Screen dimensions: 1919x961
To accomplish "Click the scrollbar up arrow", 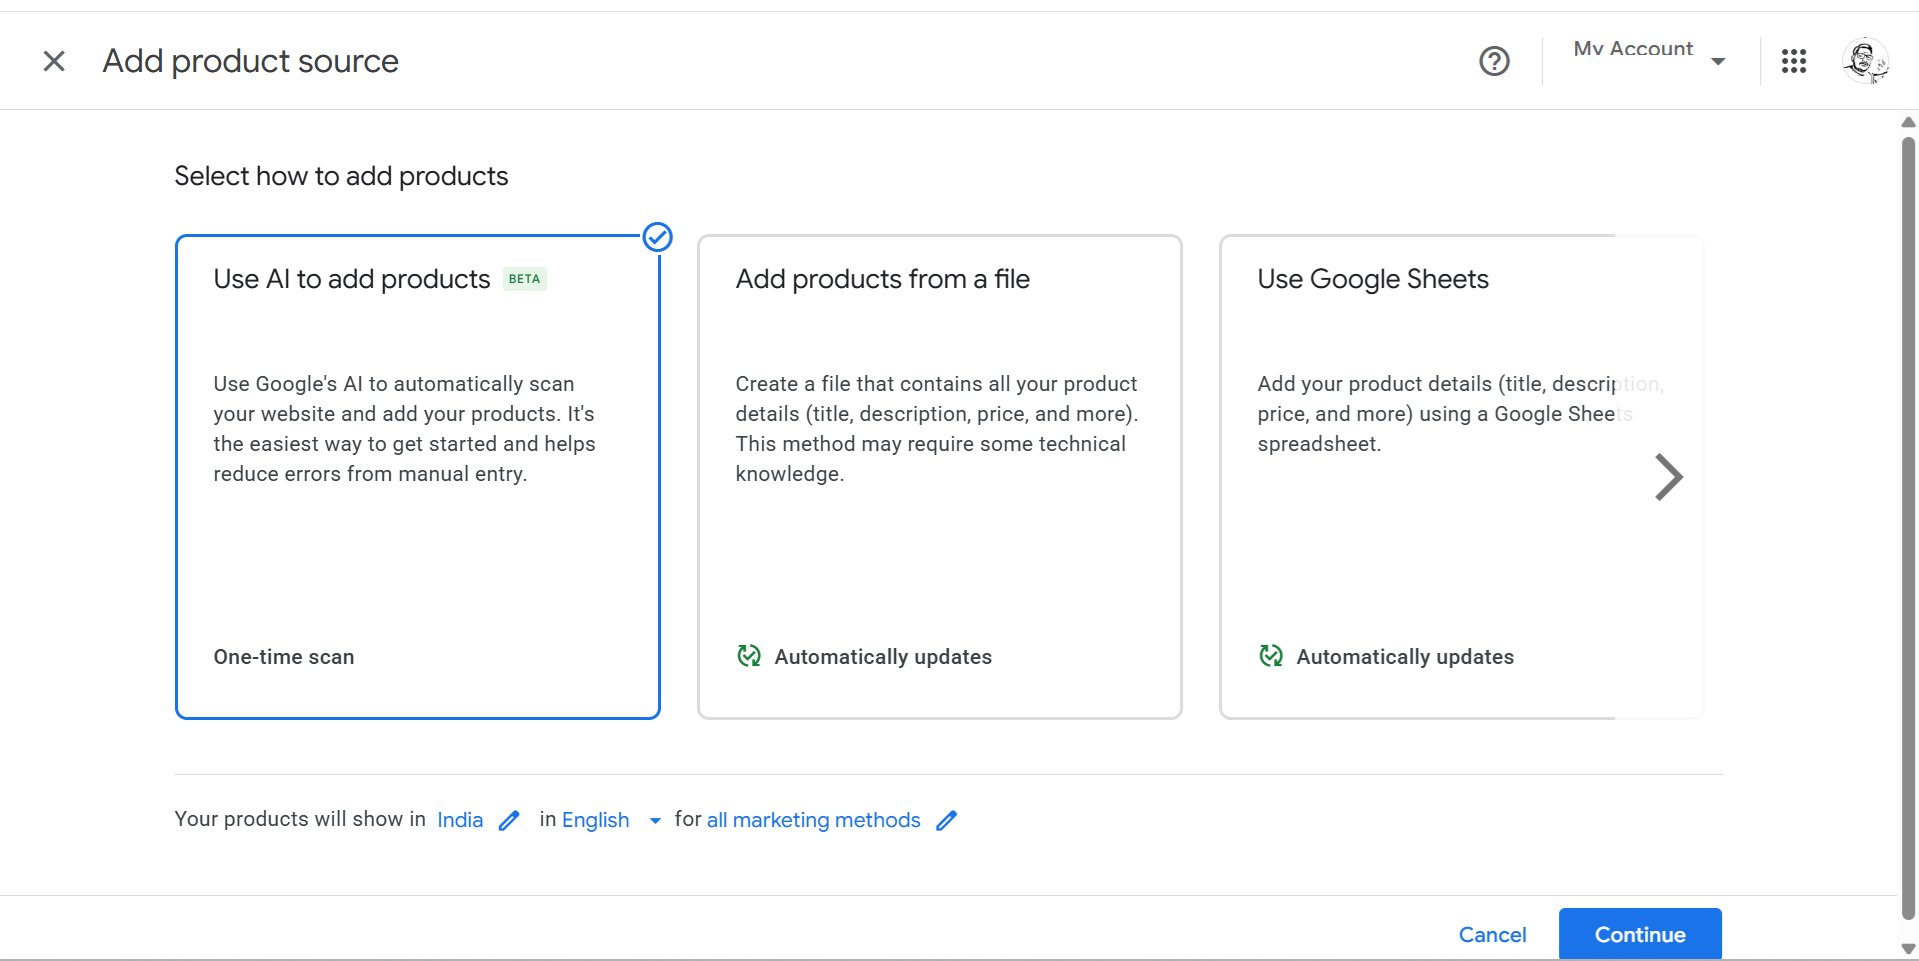I will click(x=1908, y=122).
